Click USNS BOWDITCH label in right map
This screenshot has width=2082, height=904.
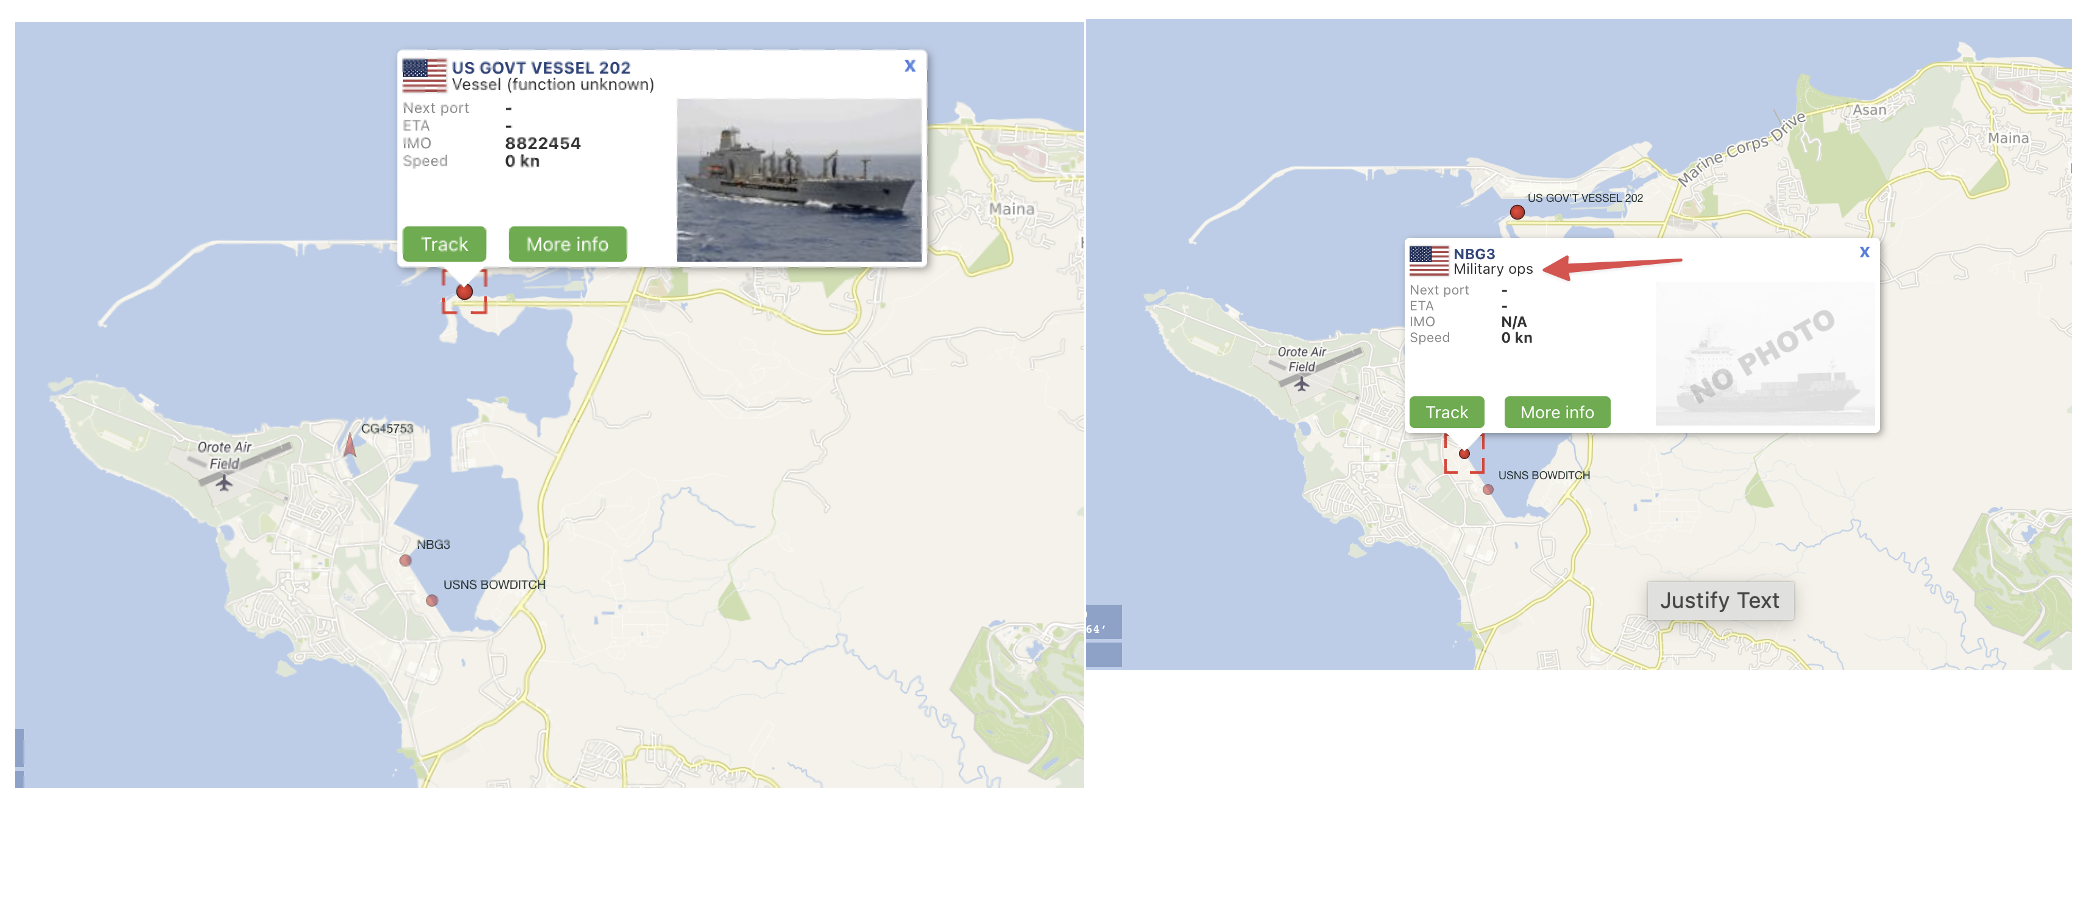click(1544, 475)
